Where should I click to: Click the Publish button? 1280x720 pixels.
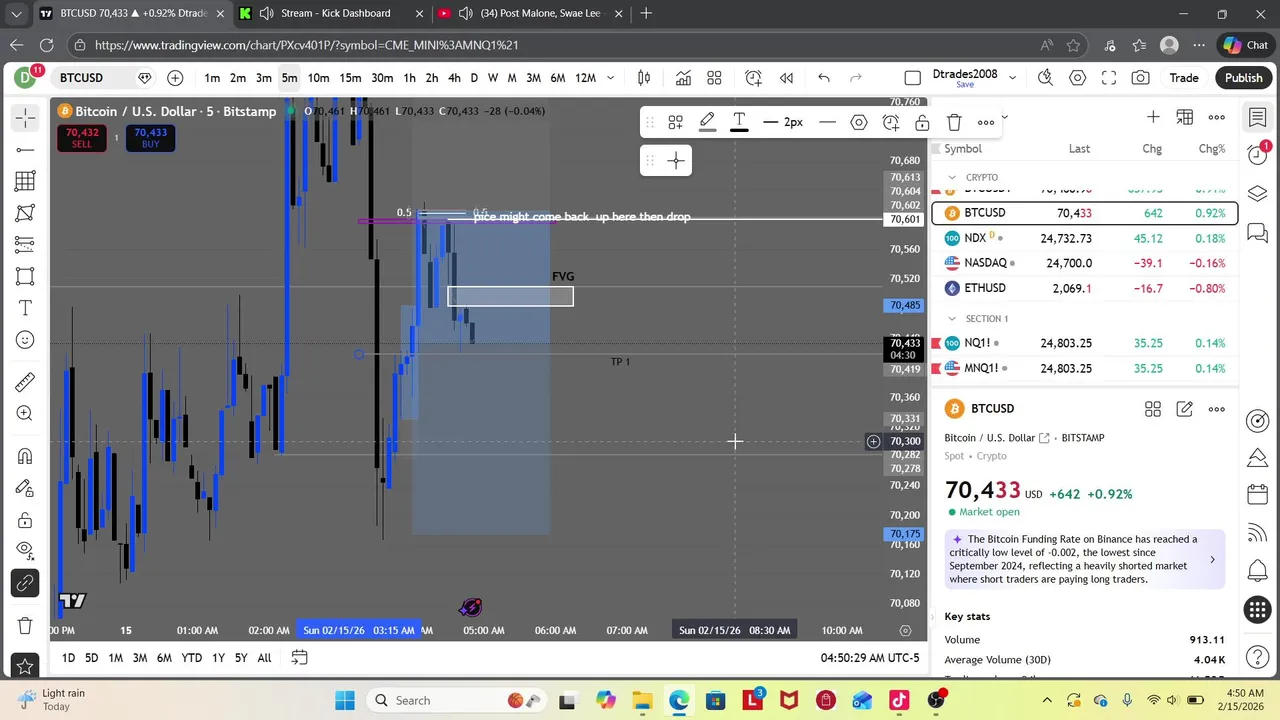tap(1244, 78)
